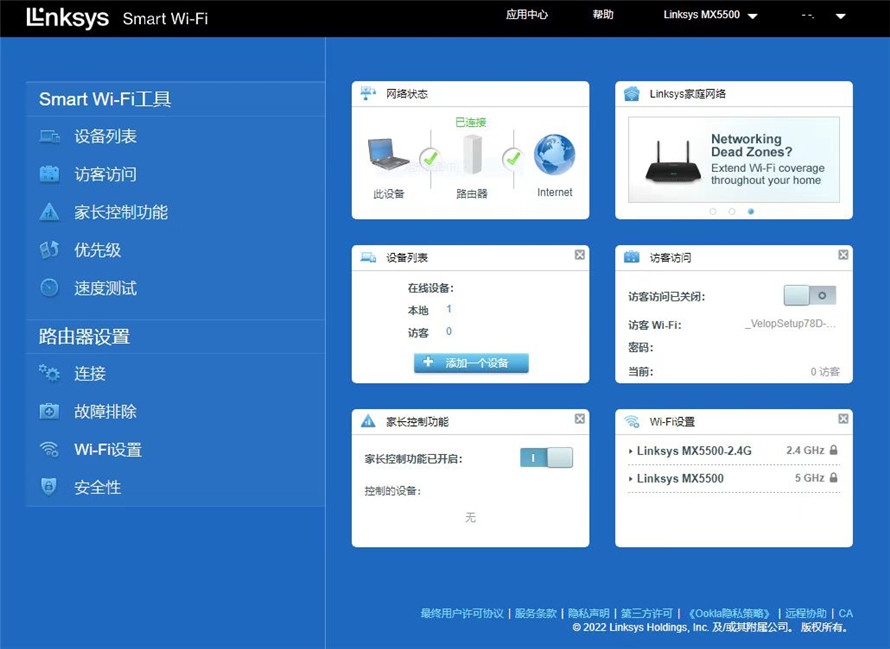890x649 pixels.
Task: Open 帮助 in top menu
Action: click(x=603, y=15)
